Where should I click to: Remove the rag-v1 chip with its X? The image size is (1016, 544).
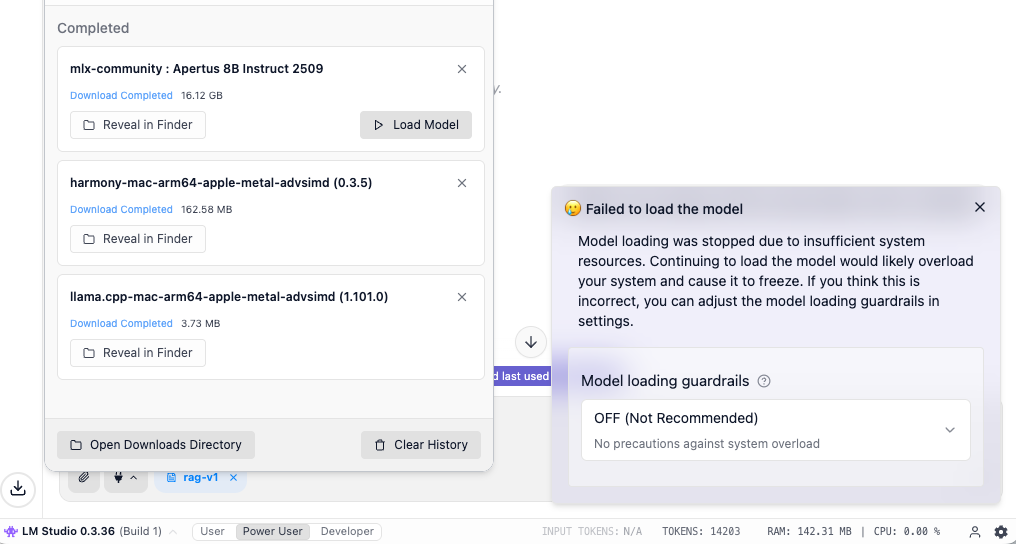[x=233, y=478]
